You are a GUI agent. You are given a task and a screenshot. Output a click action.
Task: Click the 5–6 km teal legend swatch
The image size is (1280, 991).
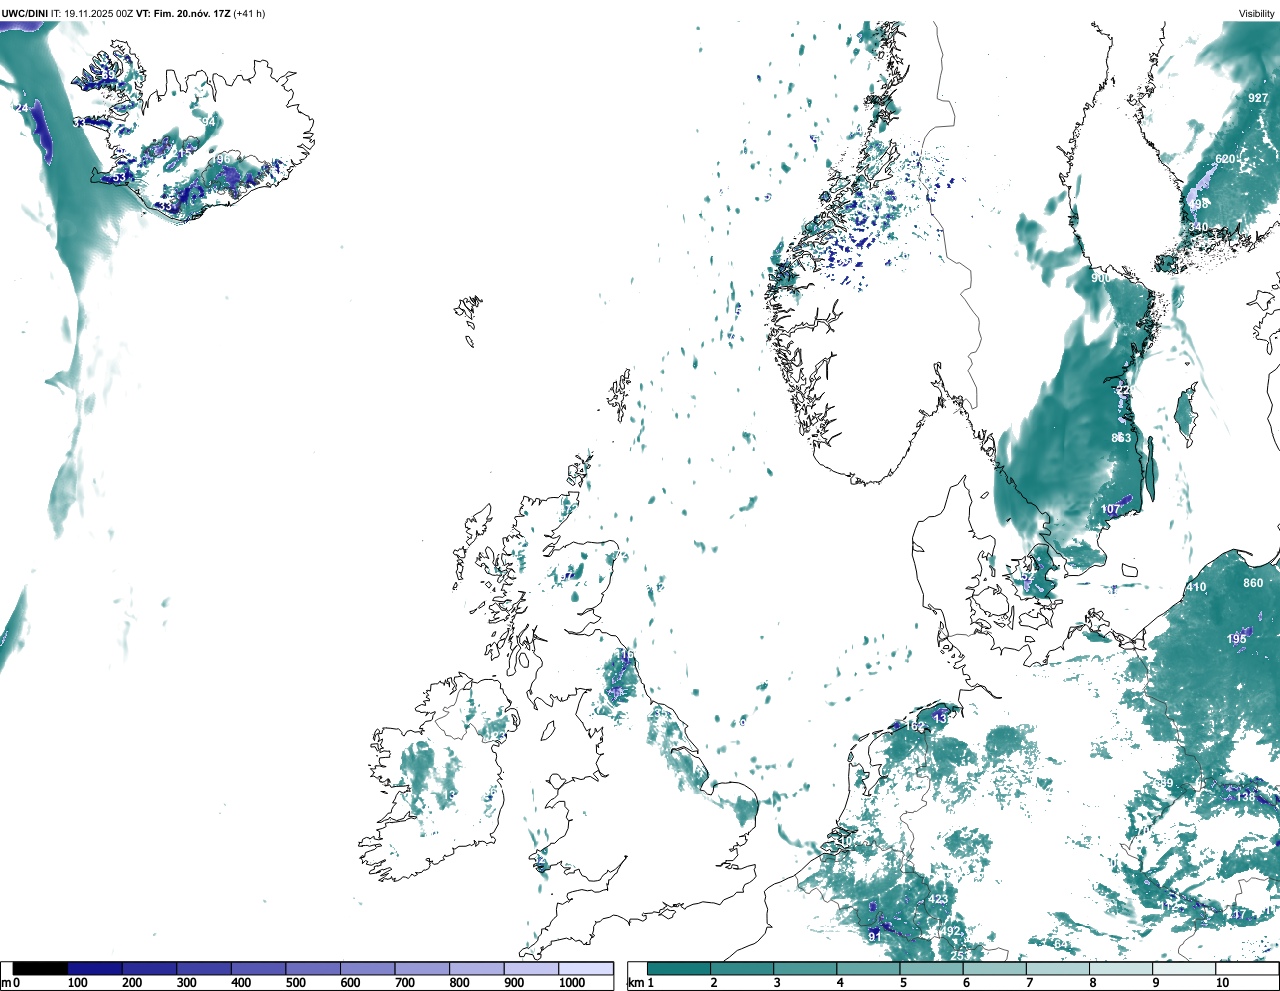932,968
